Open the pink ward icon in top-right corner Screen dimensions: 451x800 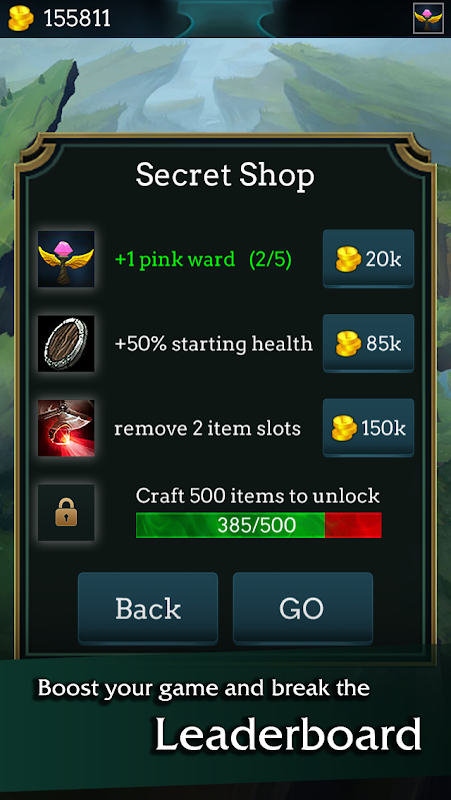click(428, 18)
